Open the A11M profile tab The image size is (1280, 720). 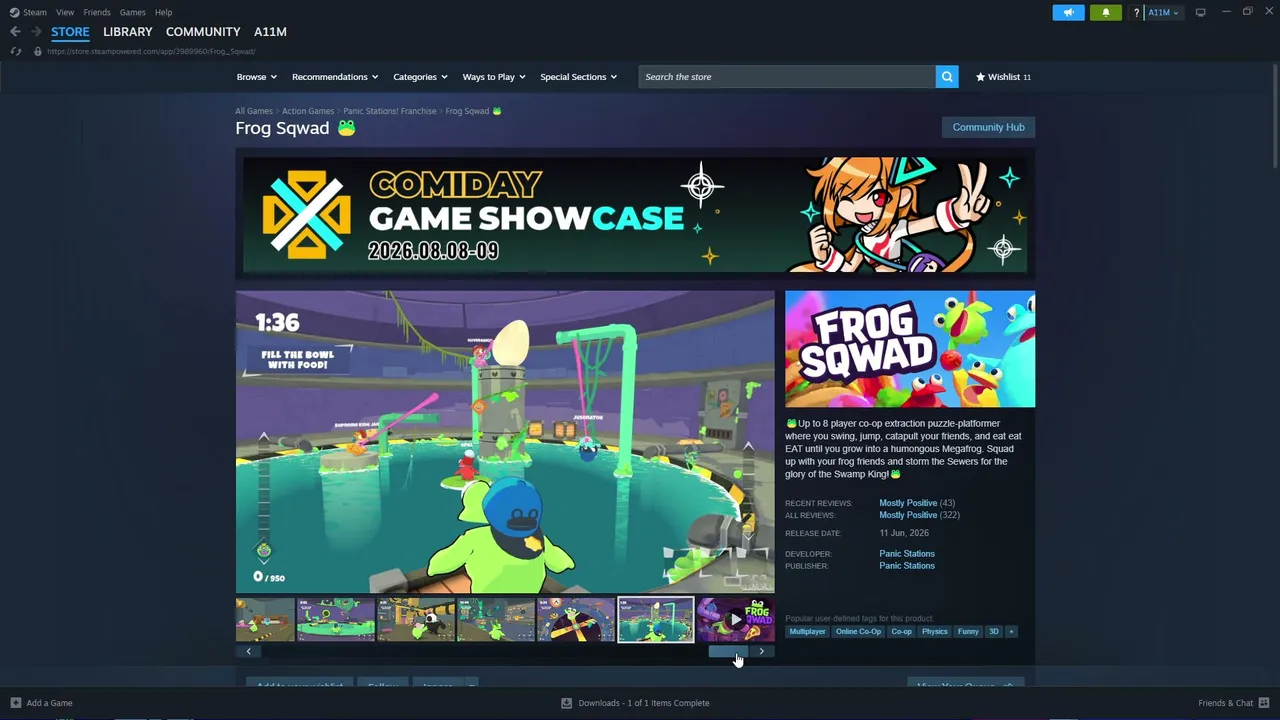click(x=270, y=32)
